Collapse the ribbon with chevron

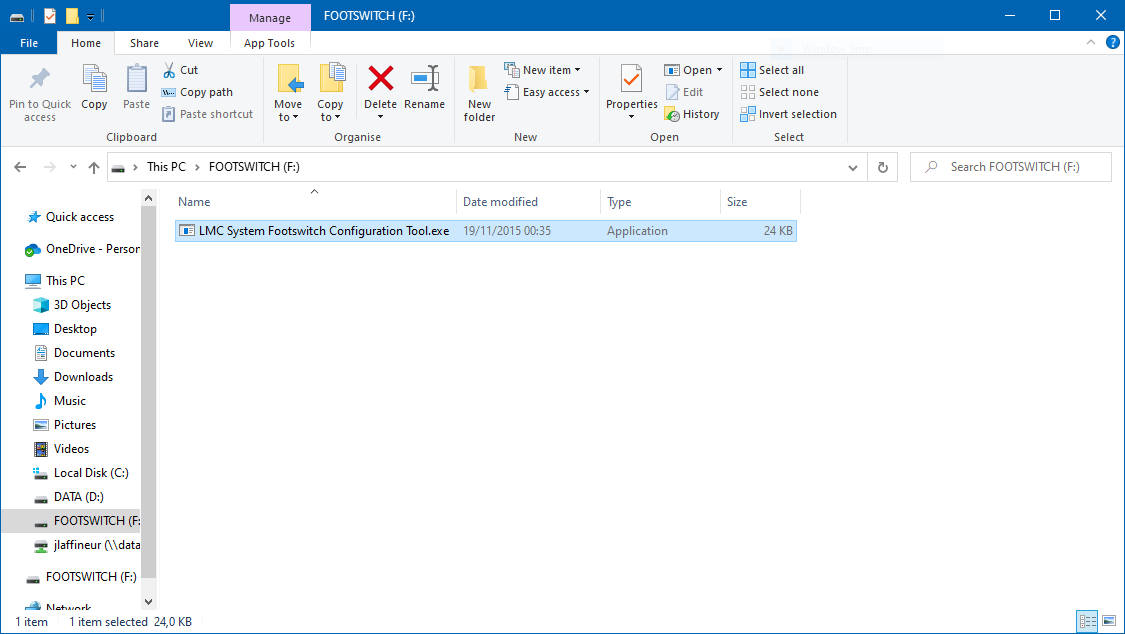point(1091,42)
